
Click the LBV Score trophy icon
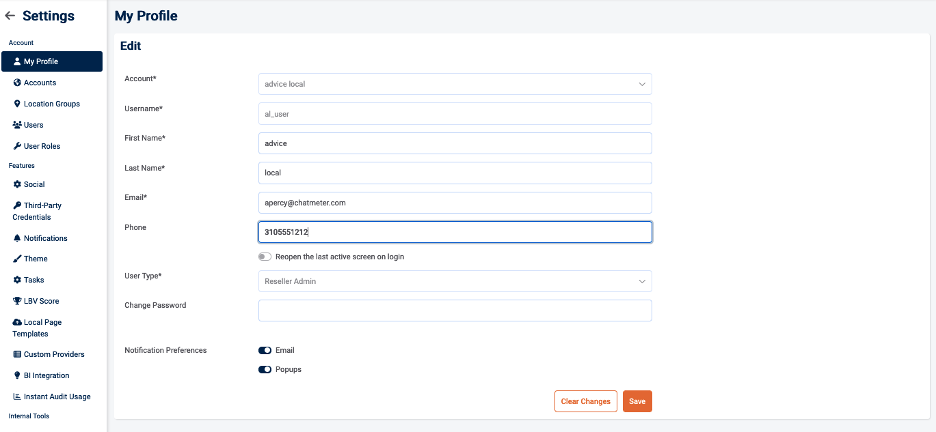tap(17, 301)
